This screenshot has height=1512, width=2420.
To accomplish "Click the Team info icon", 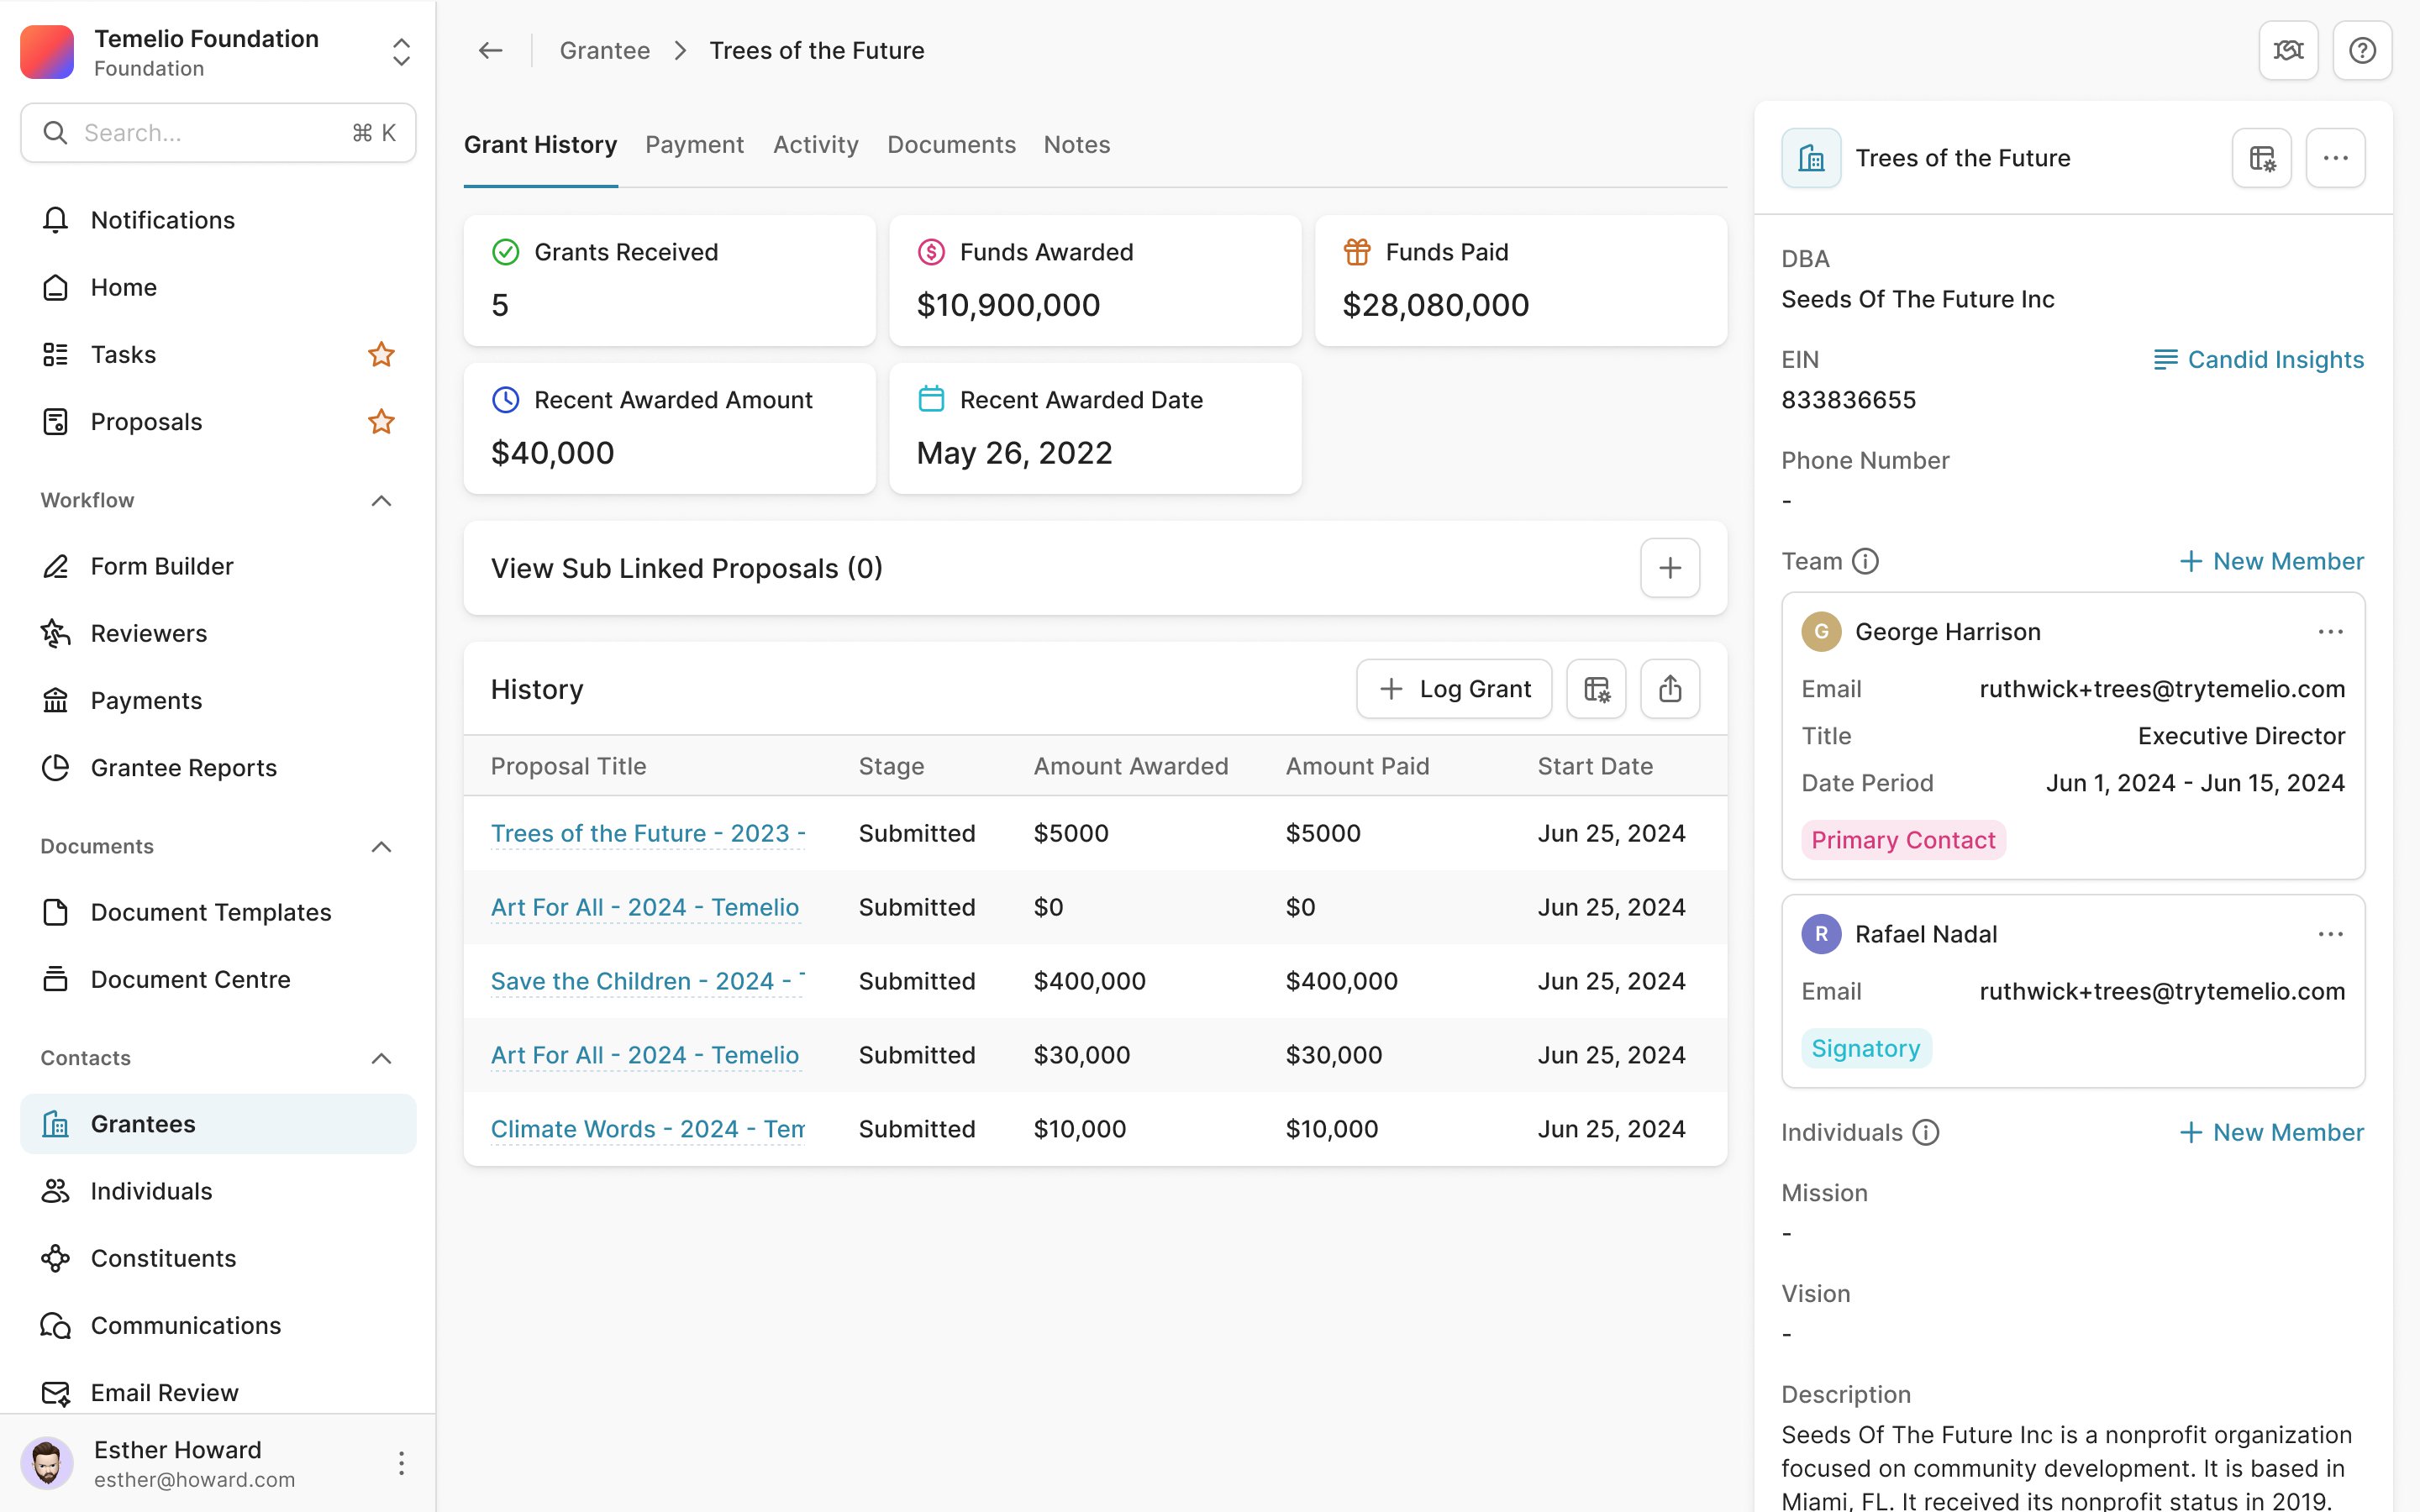I will click(x=1865, y=561).
